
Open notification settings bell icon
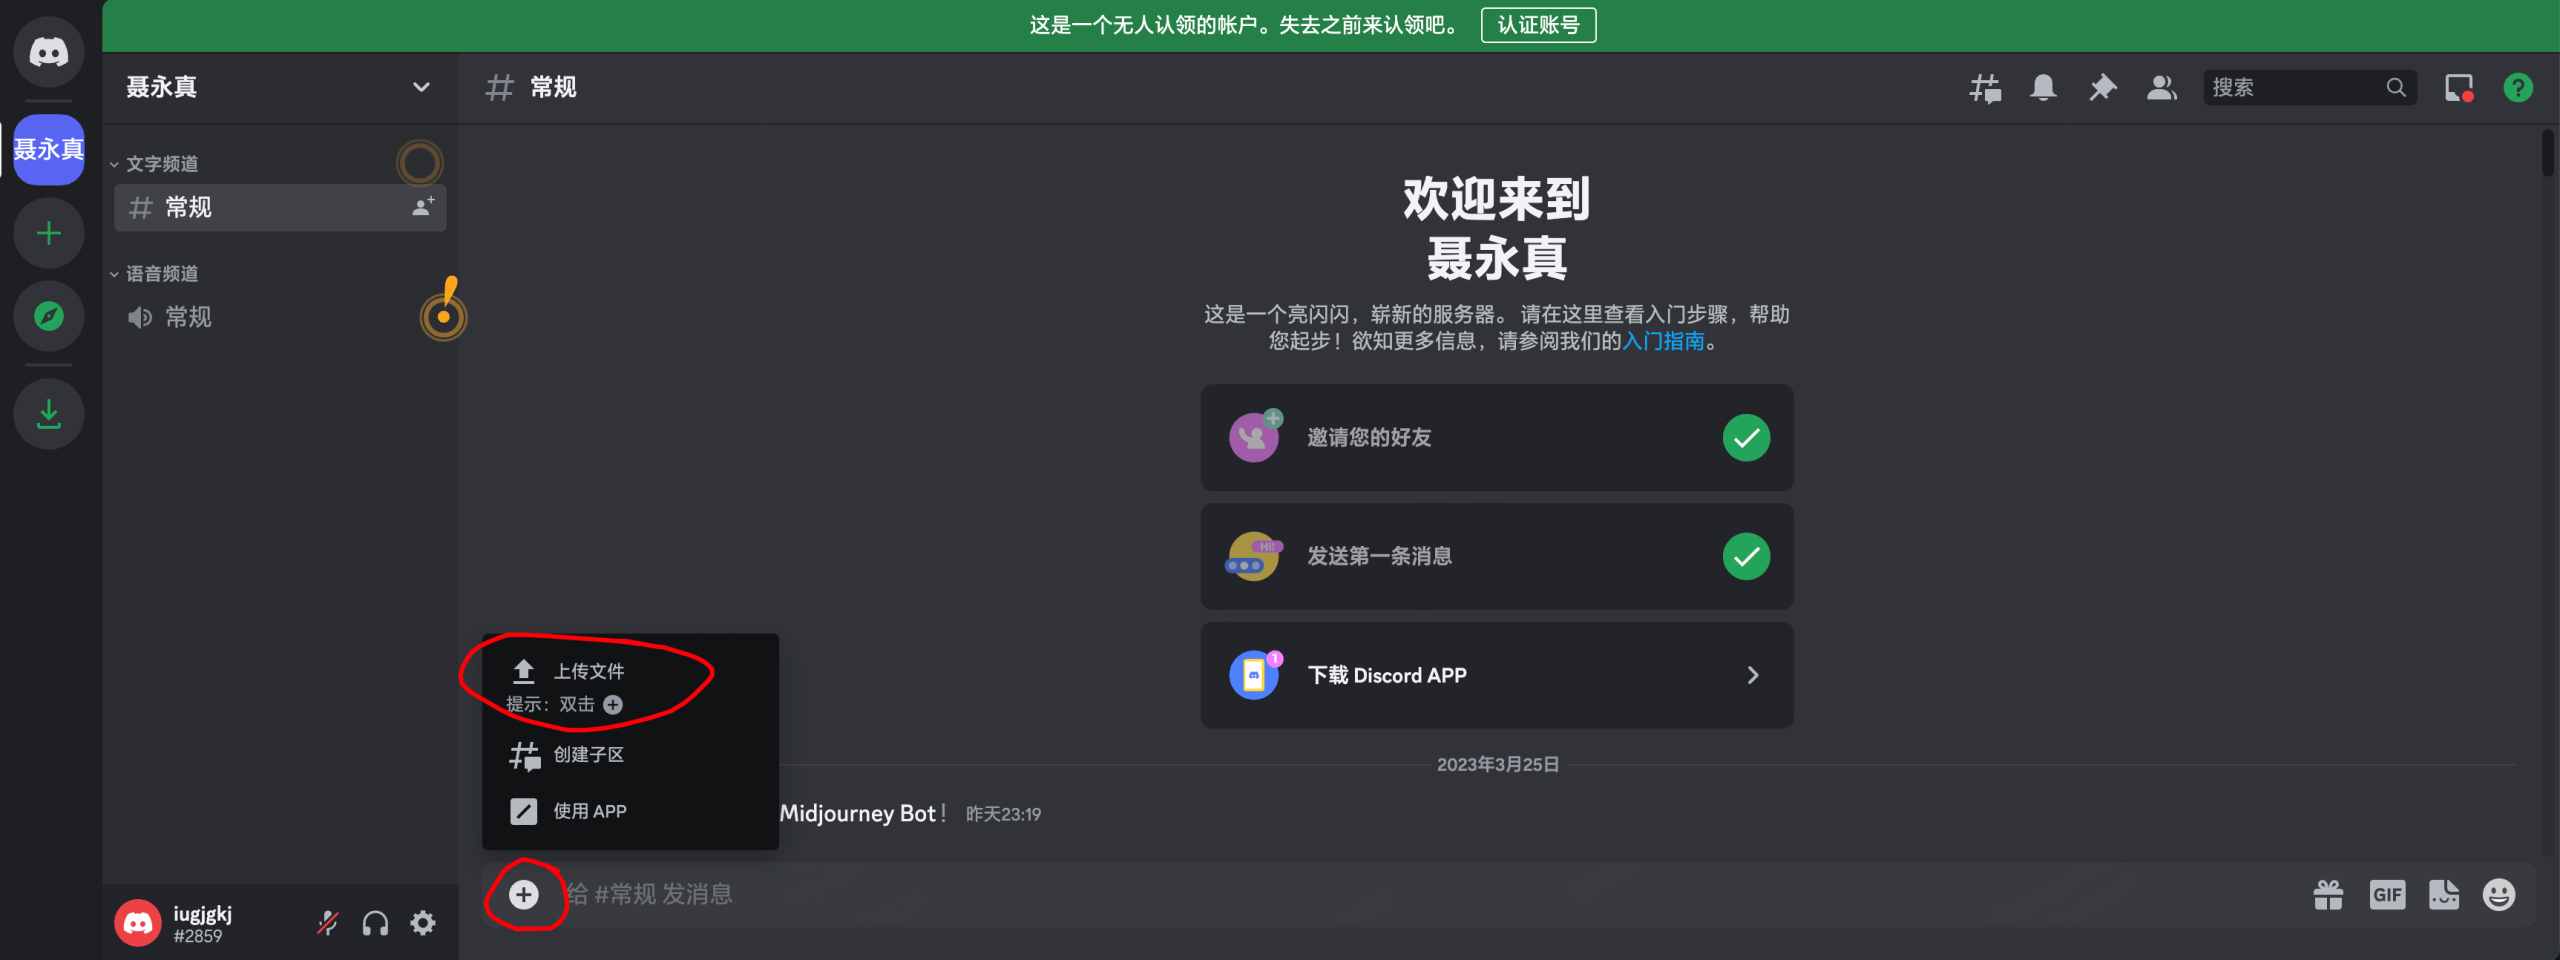point(2043,88)
